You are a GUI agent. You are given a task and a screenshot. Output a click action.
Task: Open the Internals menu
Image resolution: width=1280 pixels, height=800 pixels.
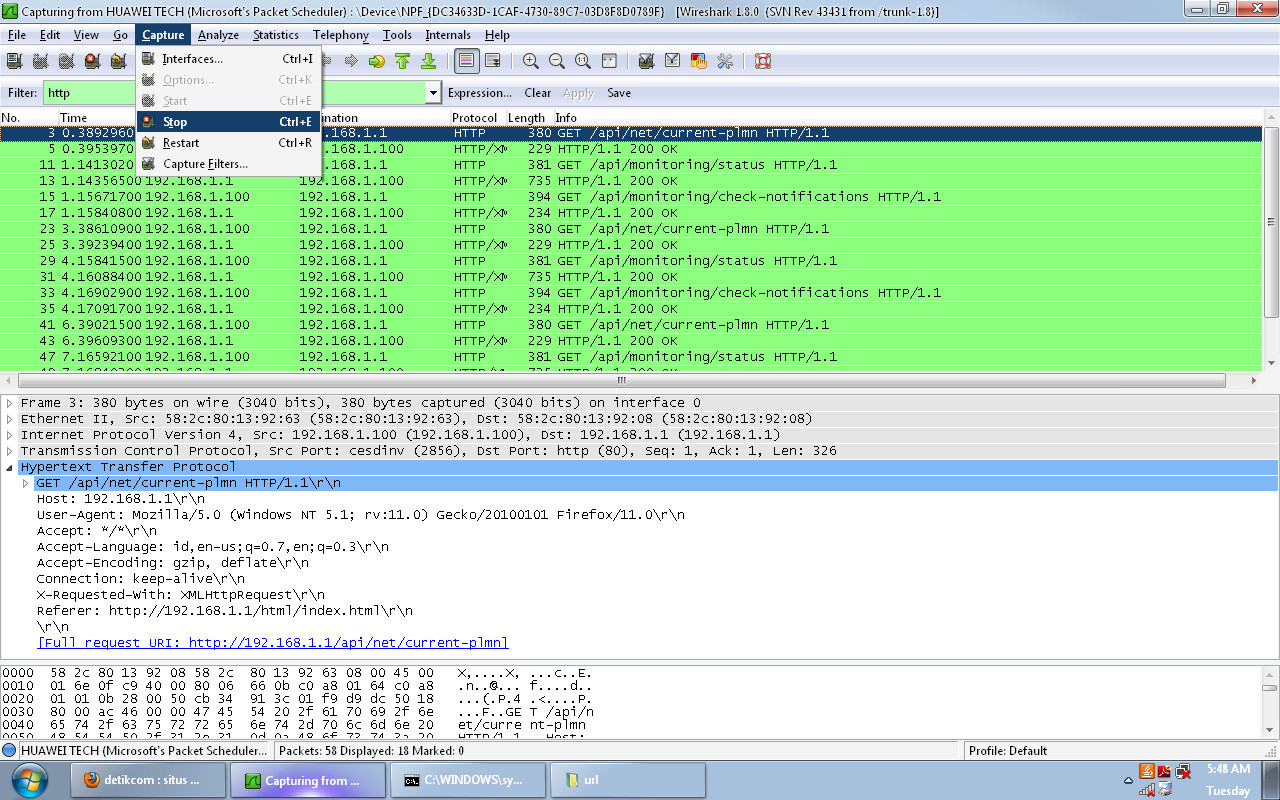[x=448, y=35]
